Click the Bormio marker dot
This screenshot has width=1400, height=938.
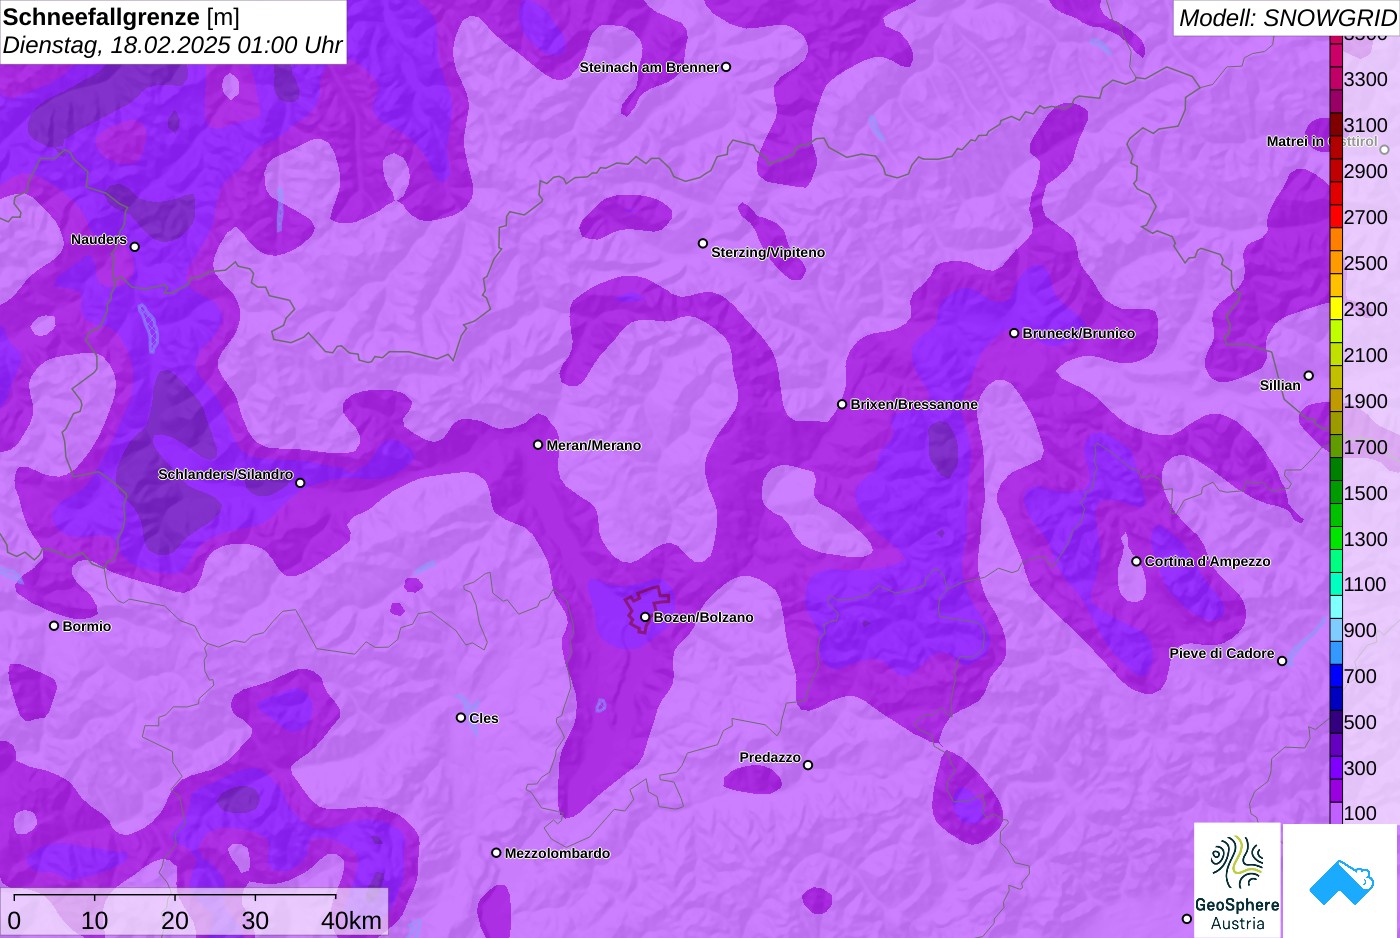[54, 626]
